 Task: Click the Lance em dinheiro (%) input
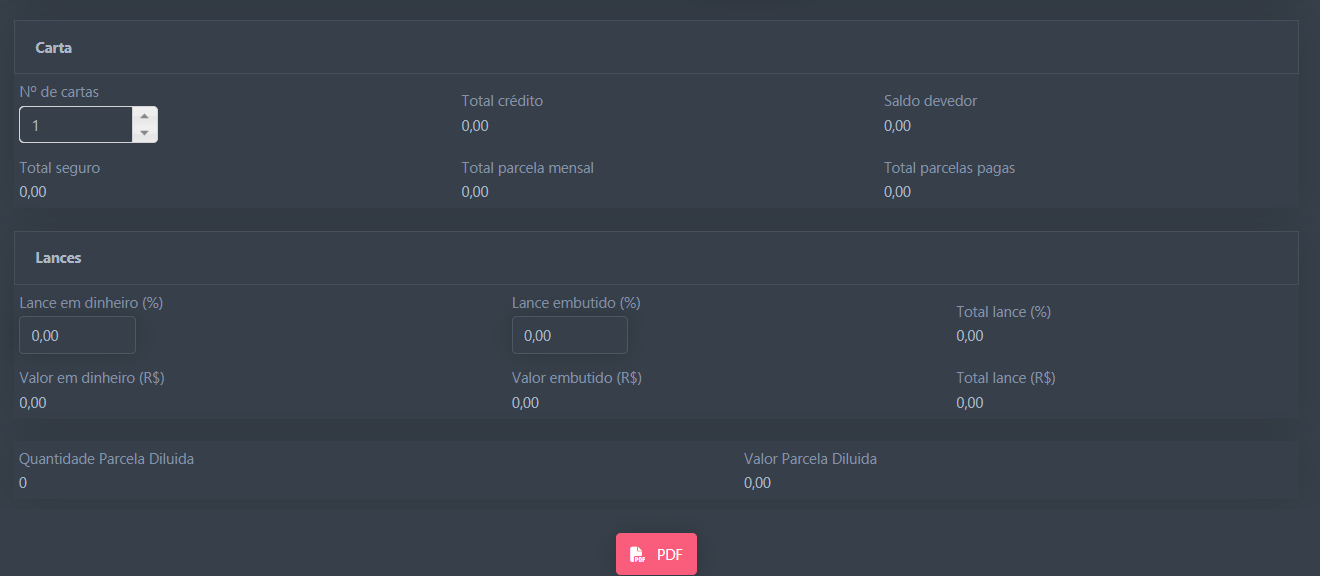click(x=77, y=335)
